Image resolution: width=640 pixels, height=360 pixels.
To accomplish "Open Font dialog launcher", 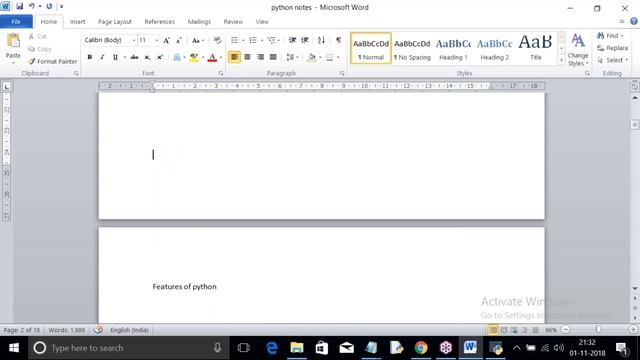I will point(221,73).
